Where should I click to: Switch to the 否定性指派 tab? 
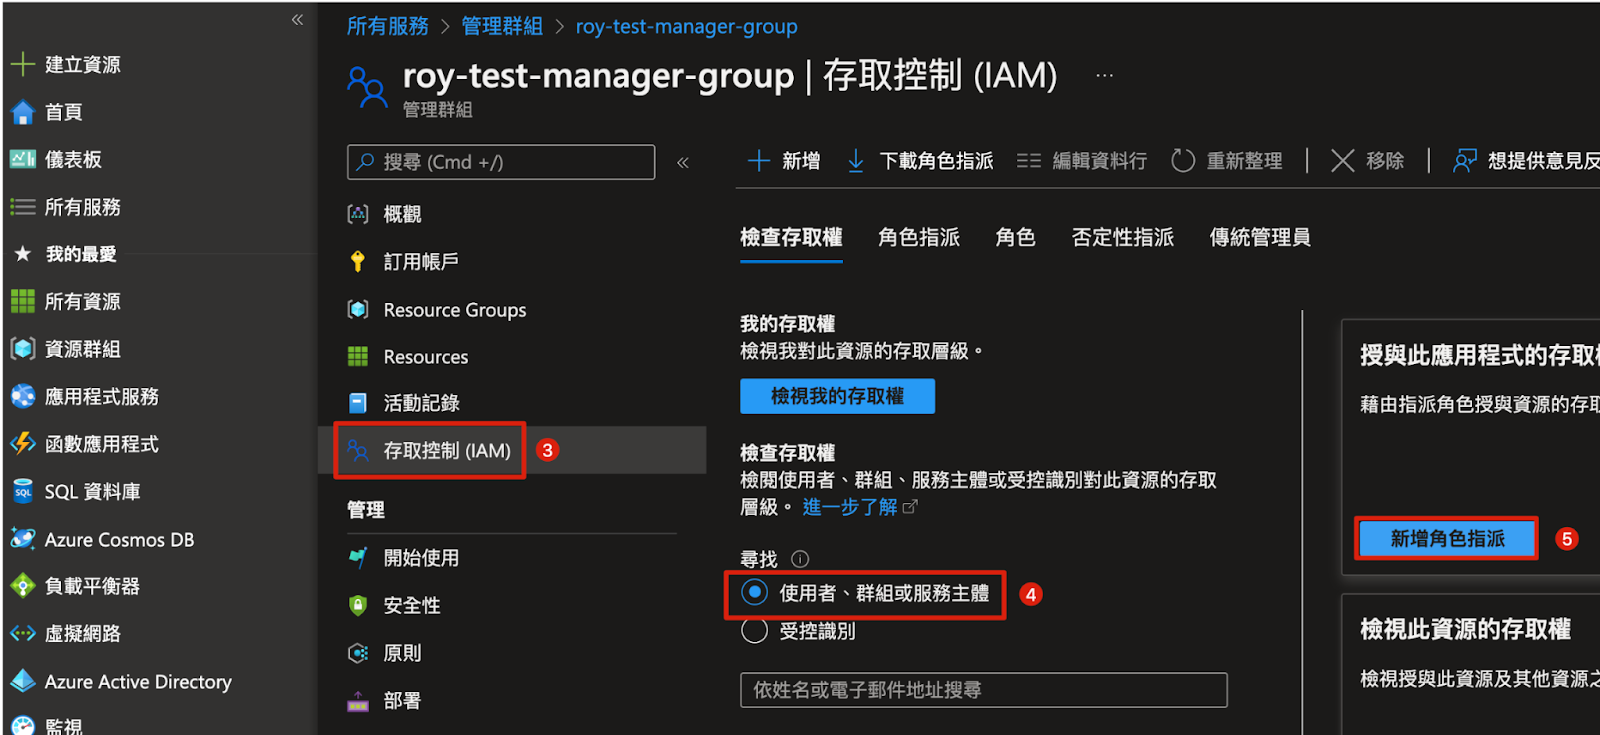tap(1122, 237)
